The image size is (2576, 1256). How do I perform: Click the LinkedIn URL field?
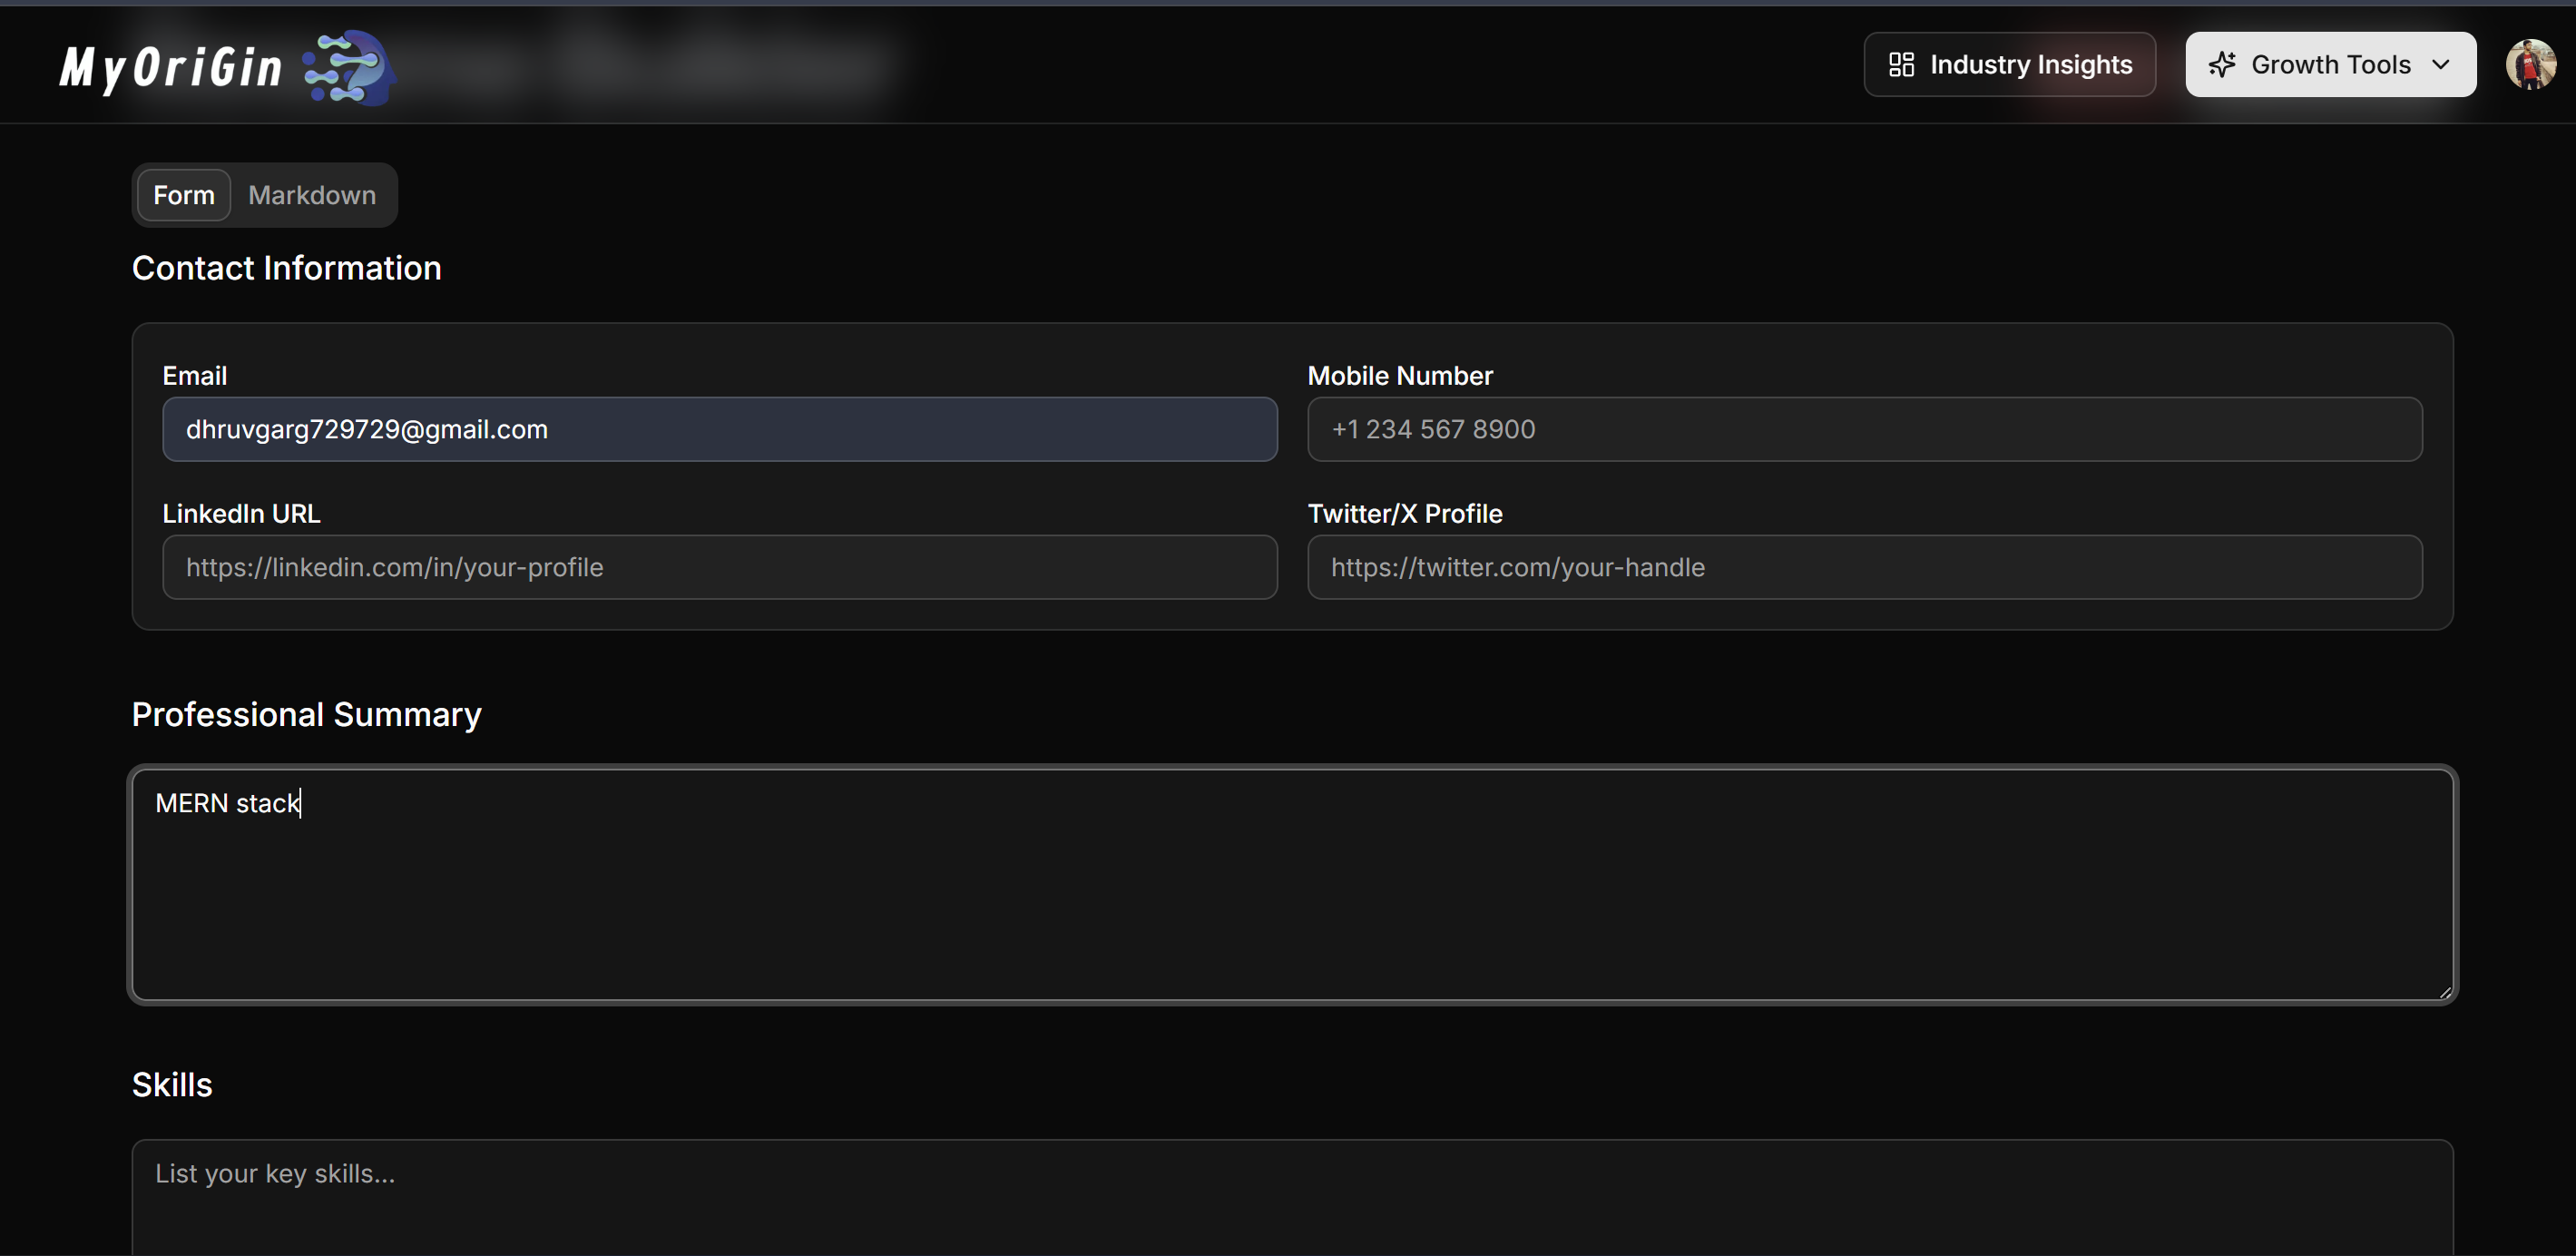pyautogui.click(x=719, y=567)
